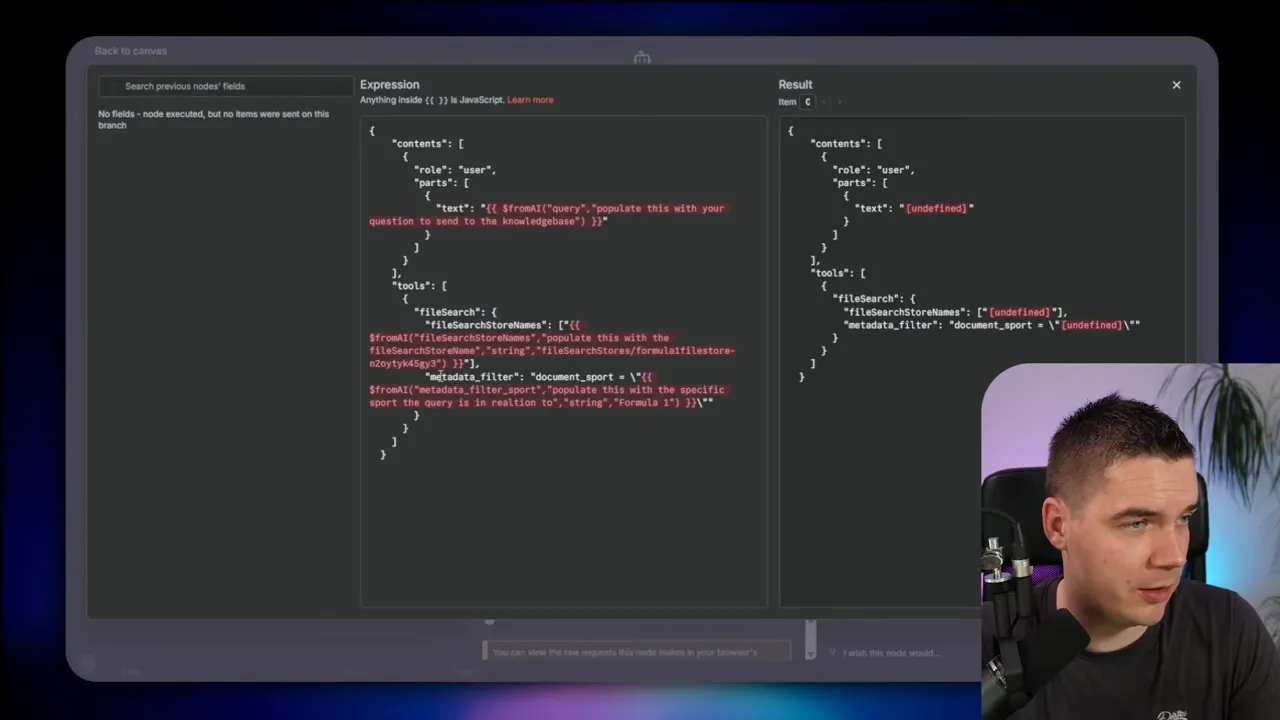Click the I wish this node would feedback text

892,652
